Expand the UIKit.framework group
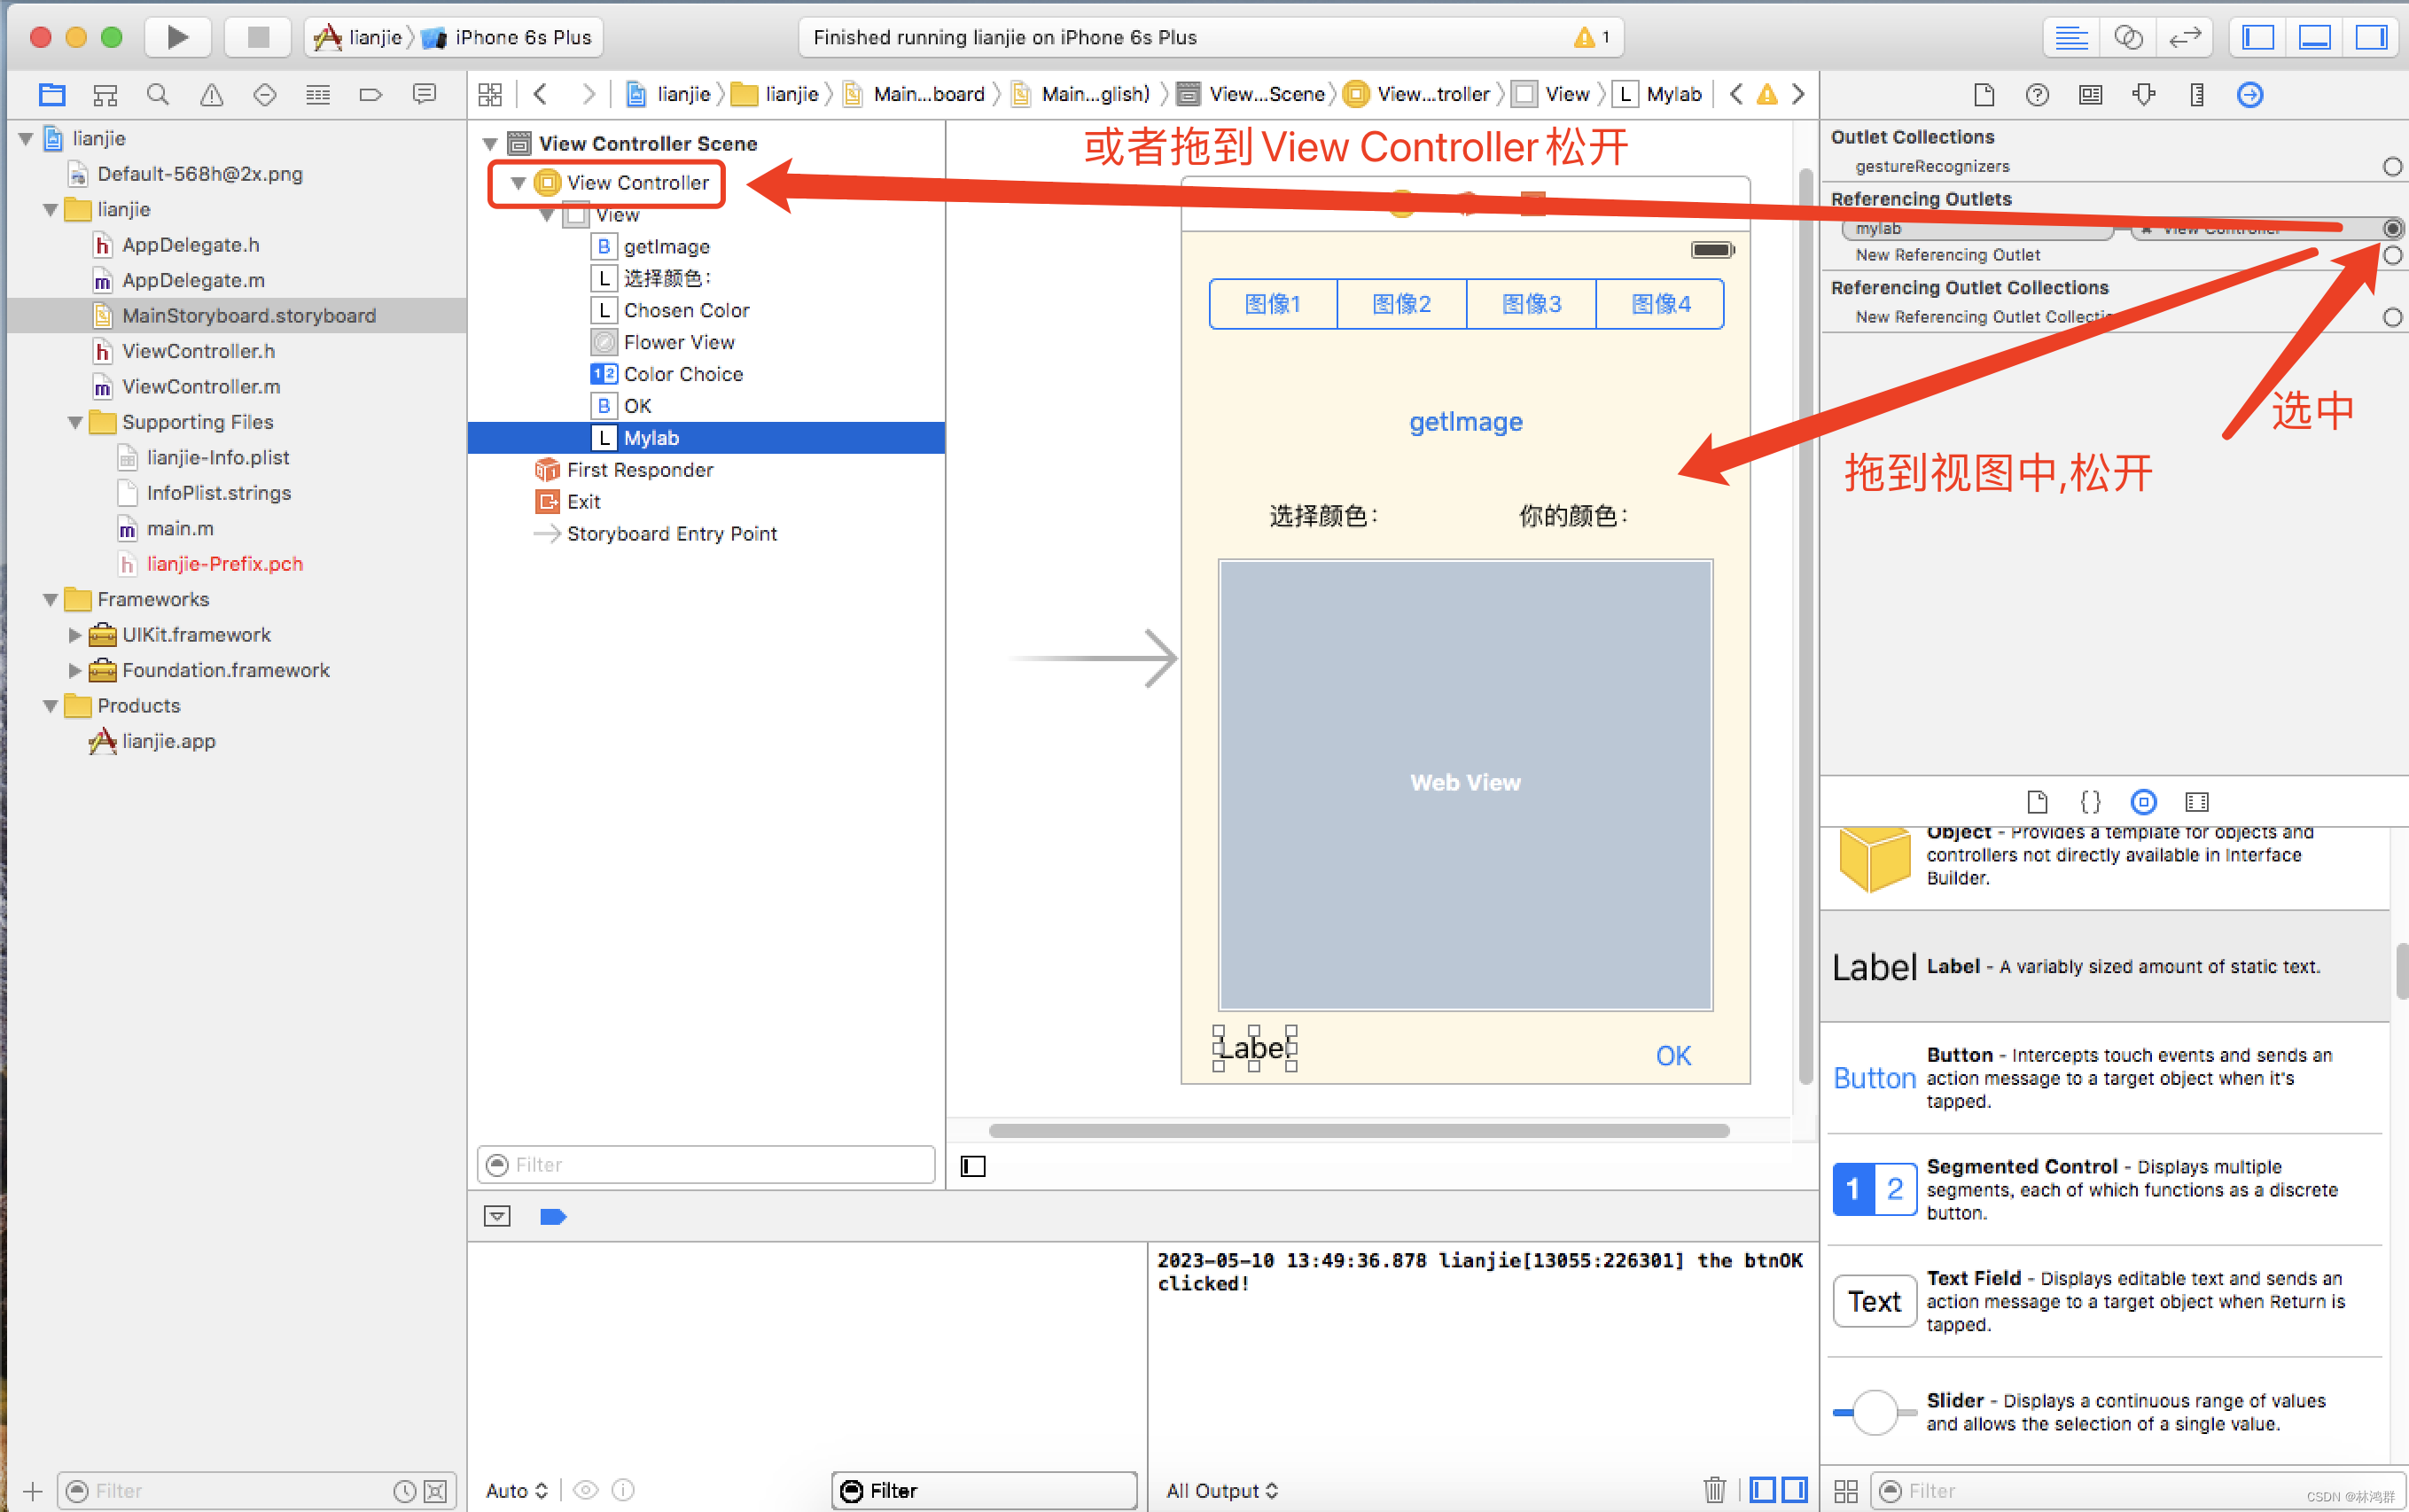The image size is (2409, 1512). pyautogui.click(x=75, y=635)
